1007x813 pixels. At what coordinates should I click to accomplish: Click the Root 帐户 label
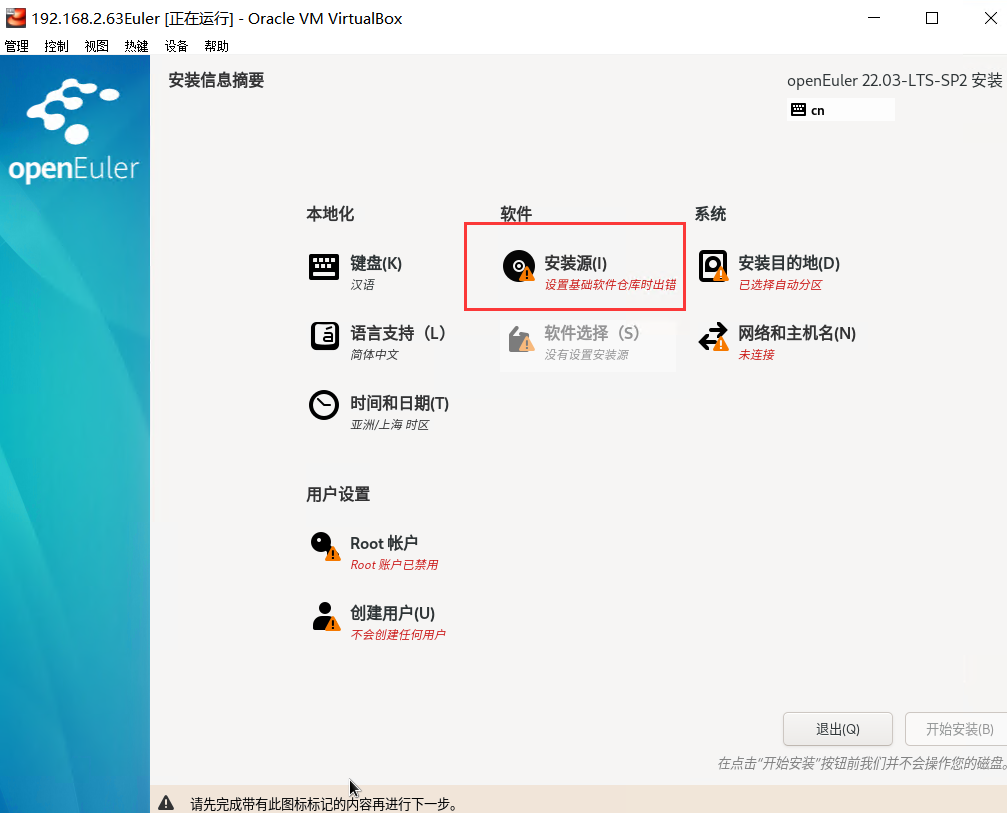click(x=384, y=543)
